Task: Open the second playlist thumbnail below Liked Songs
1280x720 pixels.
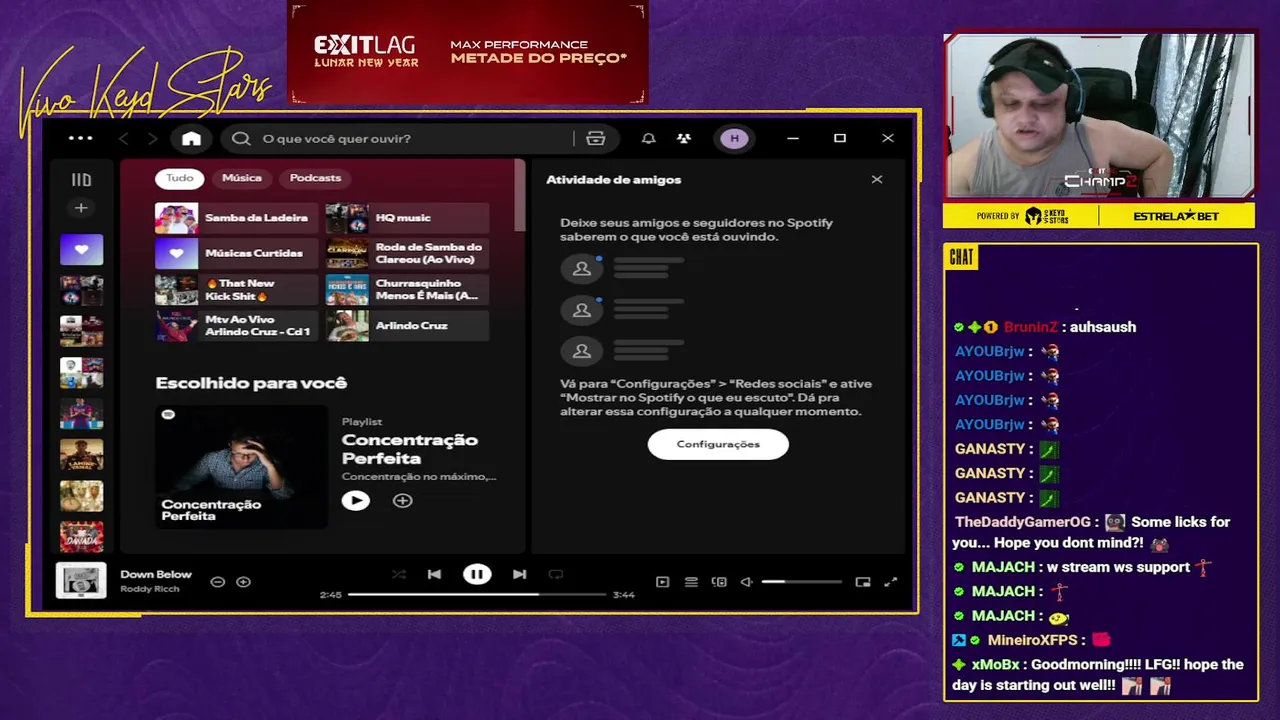Action: click(81, 331)
